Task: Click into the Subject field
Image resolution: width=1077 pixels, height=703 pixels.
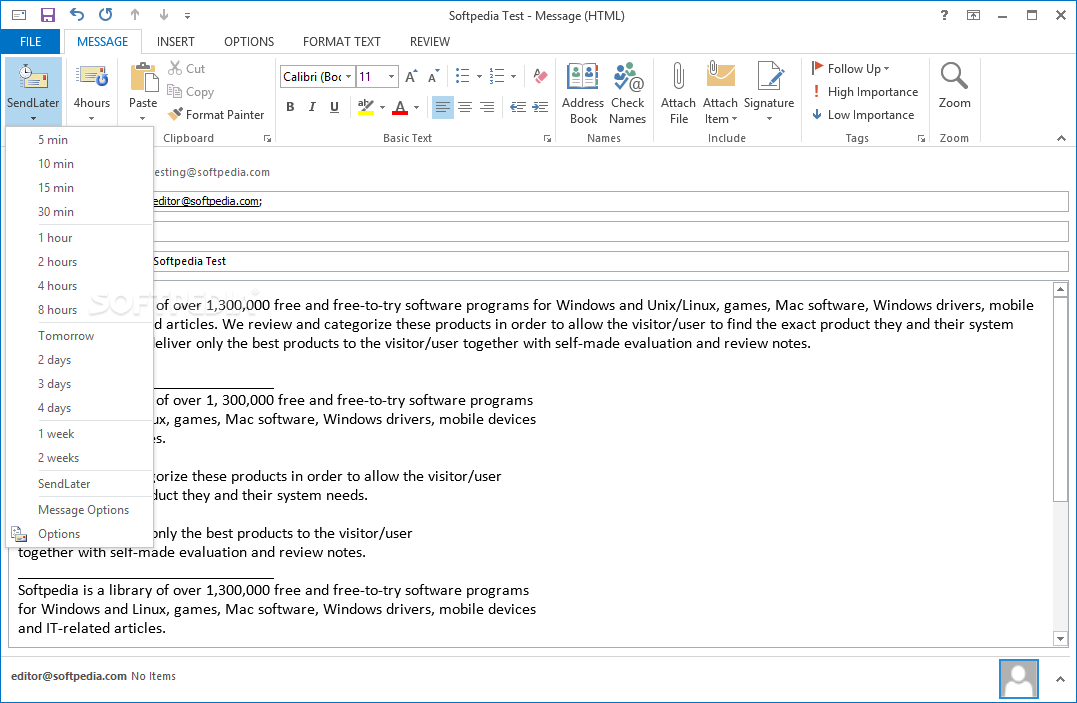Action: tap(610, 261)
